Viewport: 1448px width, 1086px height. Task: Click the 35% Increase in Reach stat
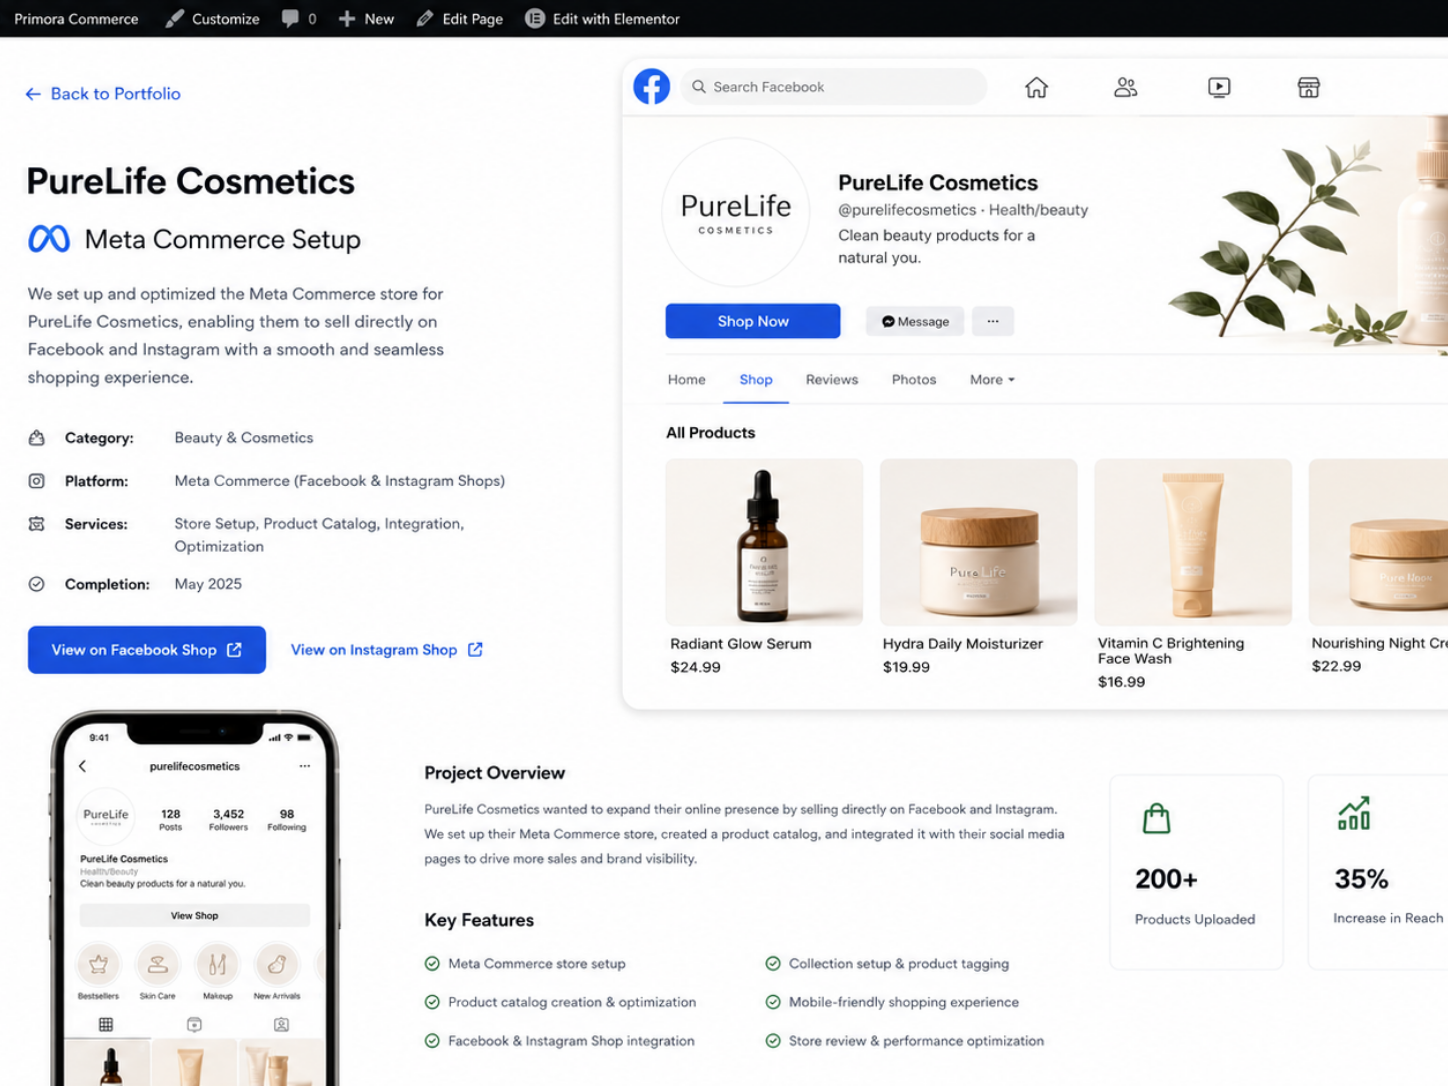click(1378, 872)
